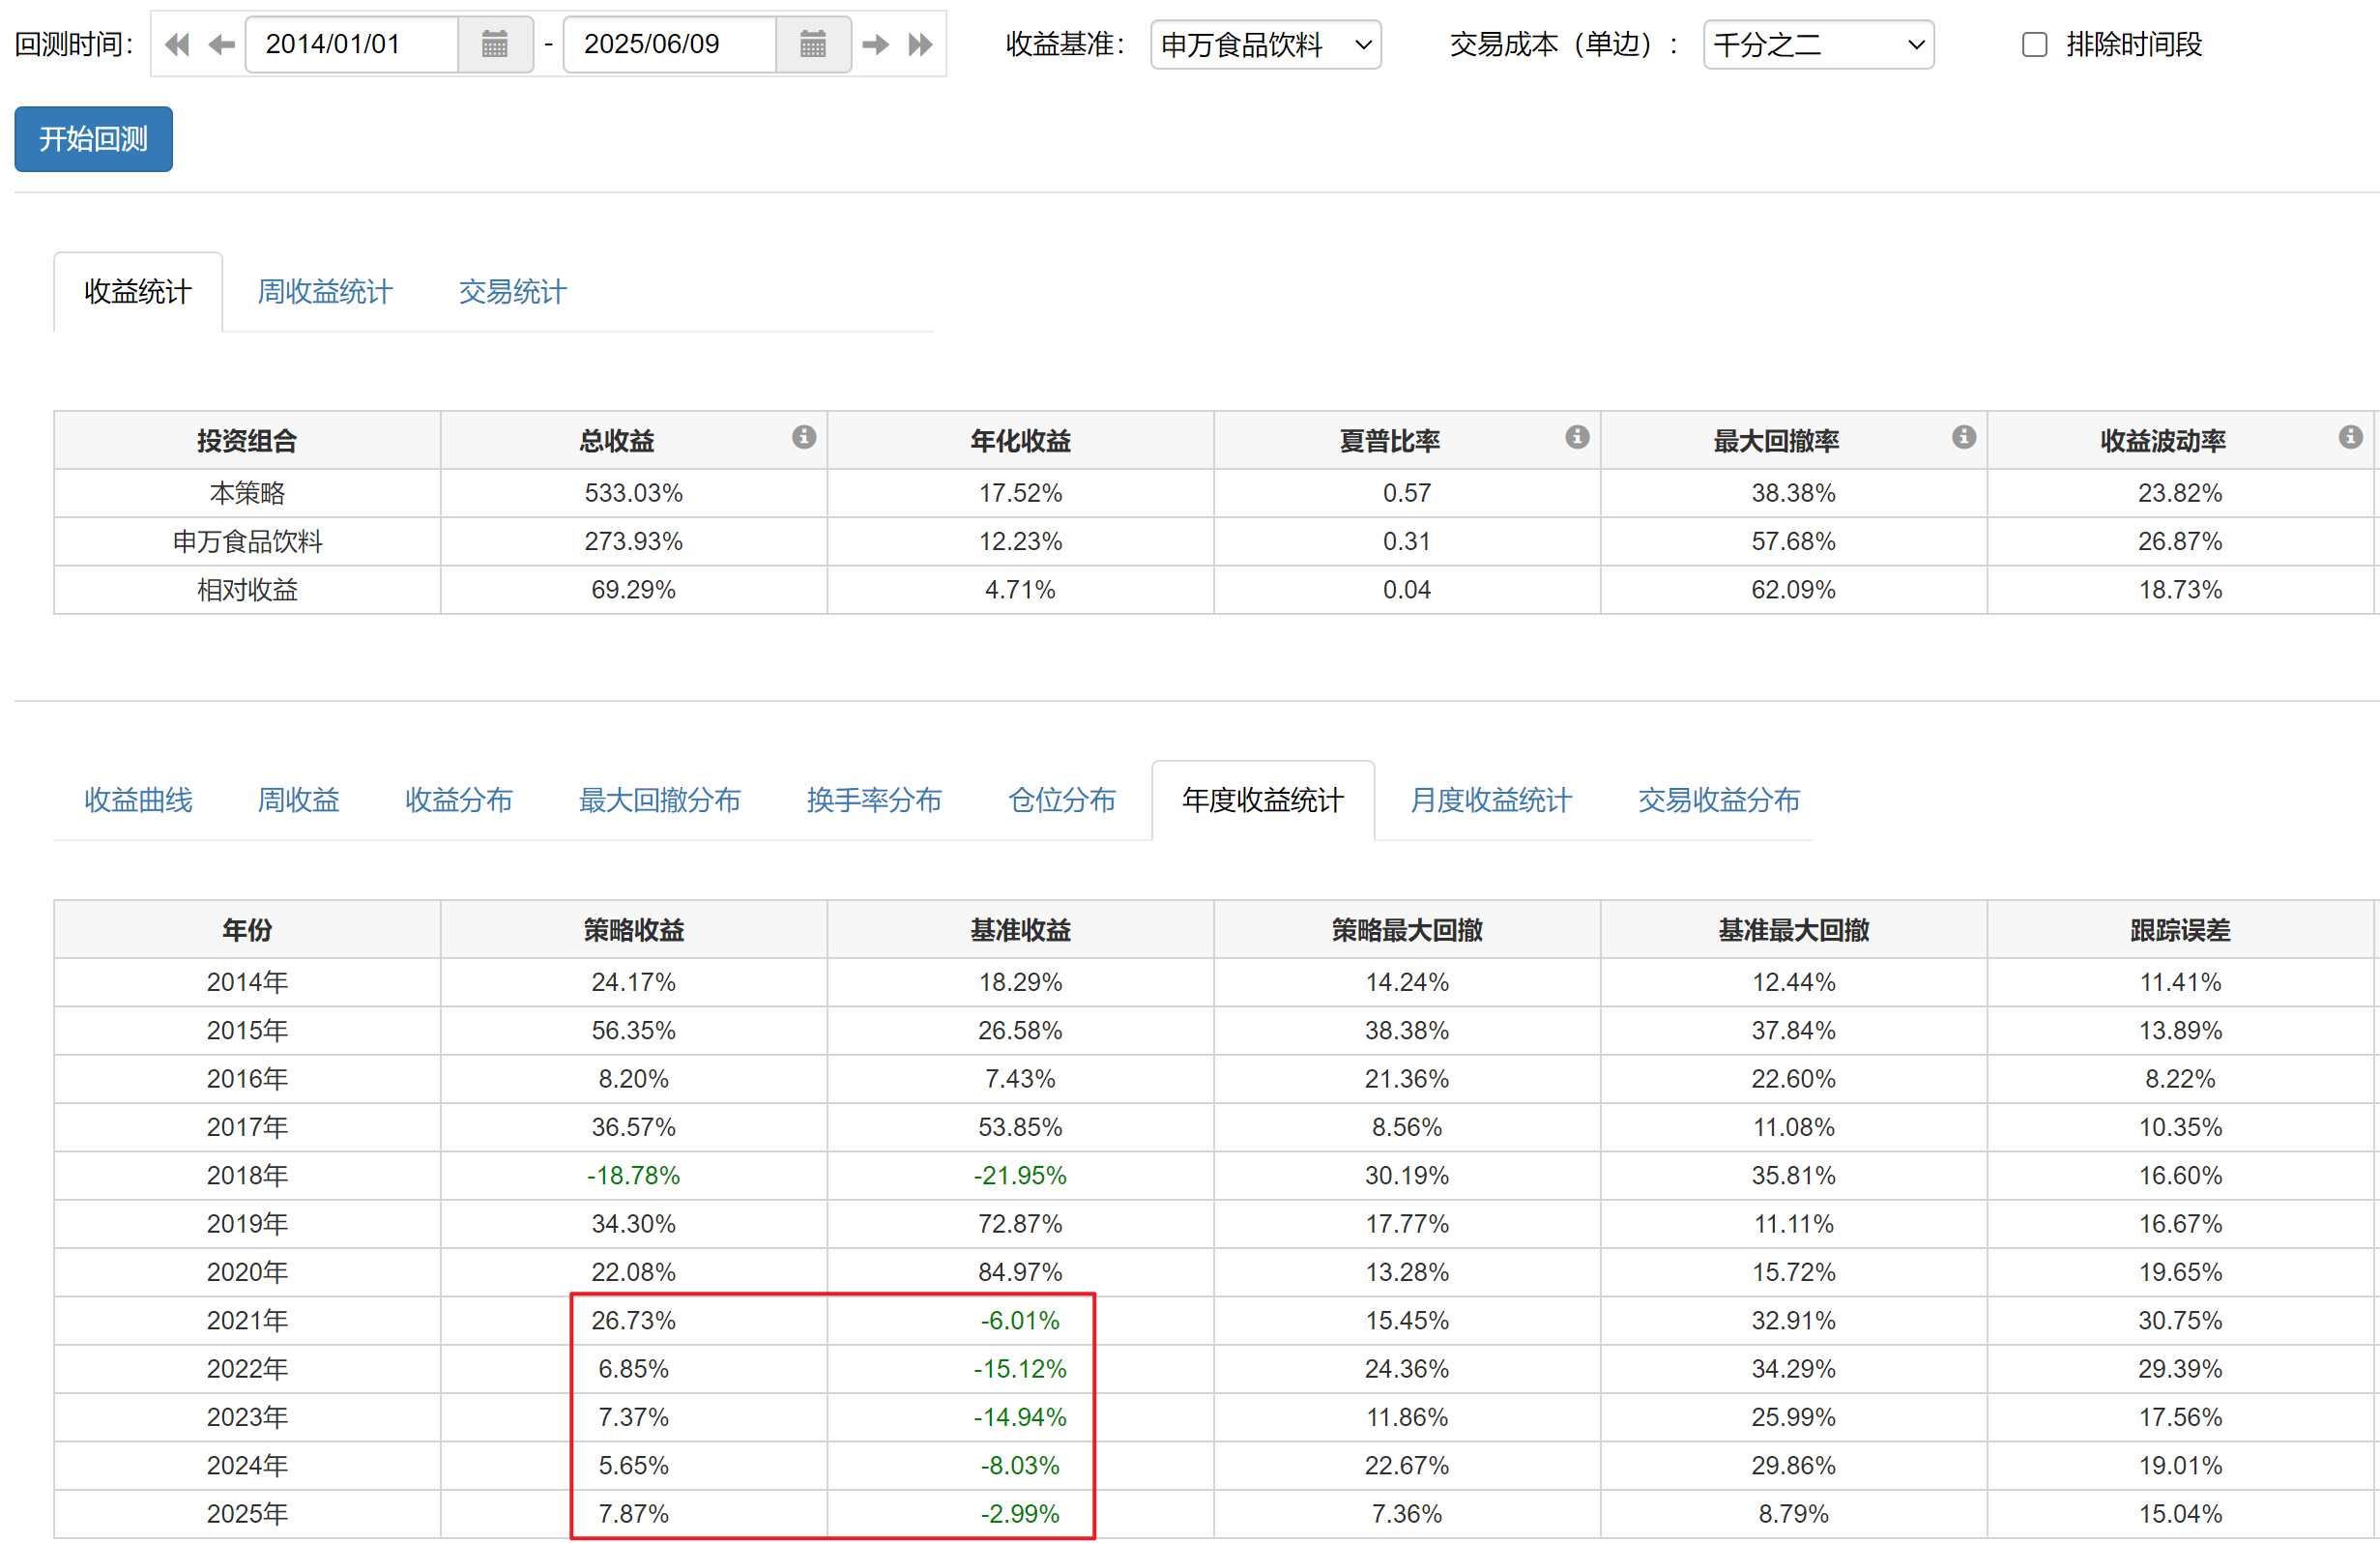Click the double-left rewind date arrow
Viewport: 2380px width, 1543px height.
177,44
